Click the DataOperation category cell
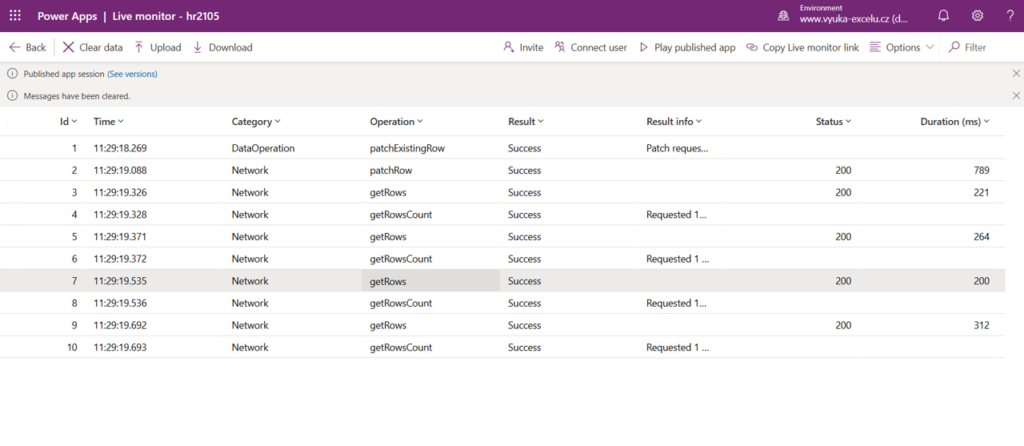This screenshot has width=1024, height=446. click(x=263, y=148)
